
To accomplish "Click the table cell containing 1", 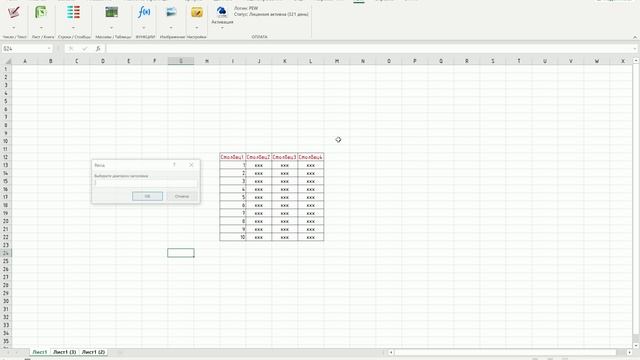I will 233,165.
